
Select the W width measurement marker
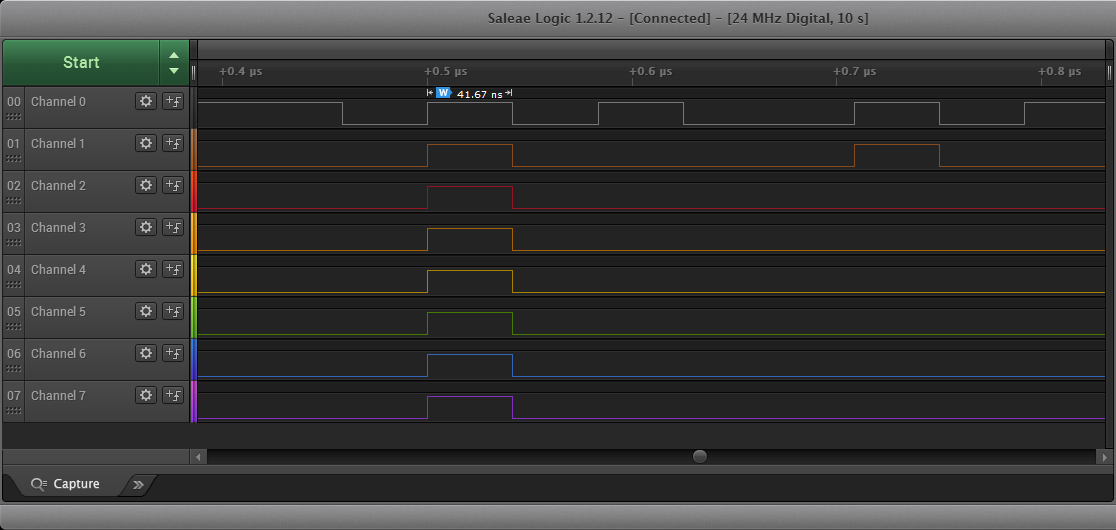click(x=443, y=93)
